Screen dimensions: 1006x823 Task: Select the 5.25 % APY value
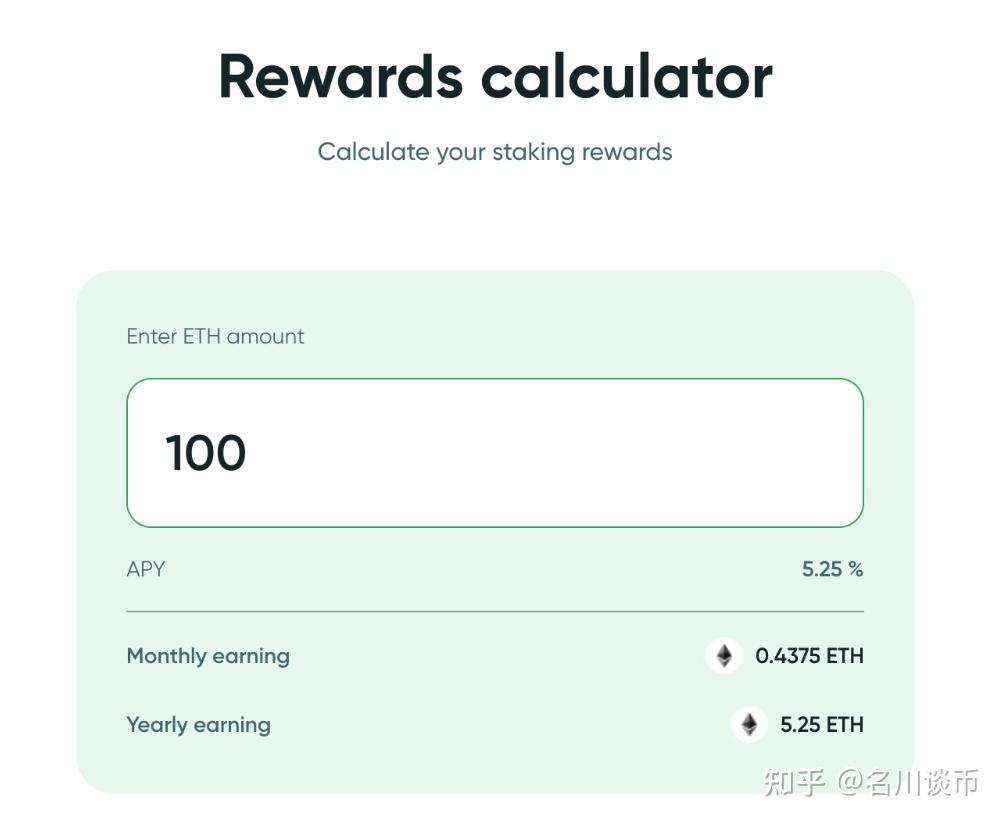click(832, 569)
